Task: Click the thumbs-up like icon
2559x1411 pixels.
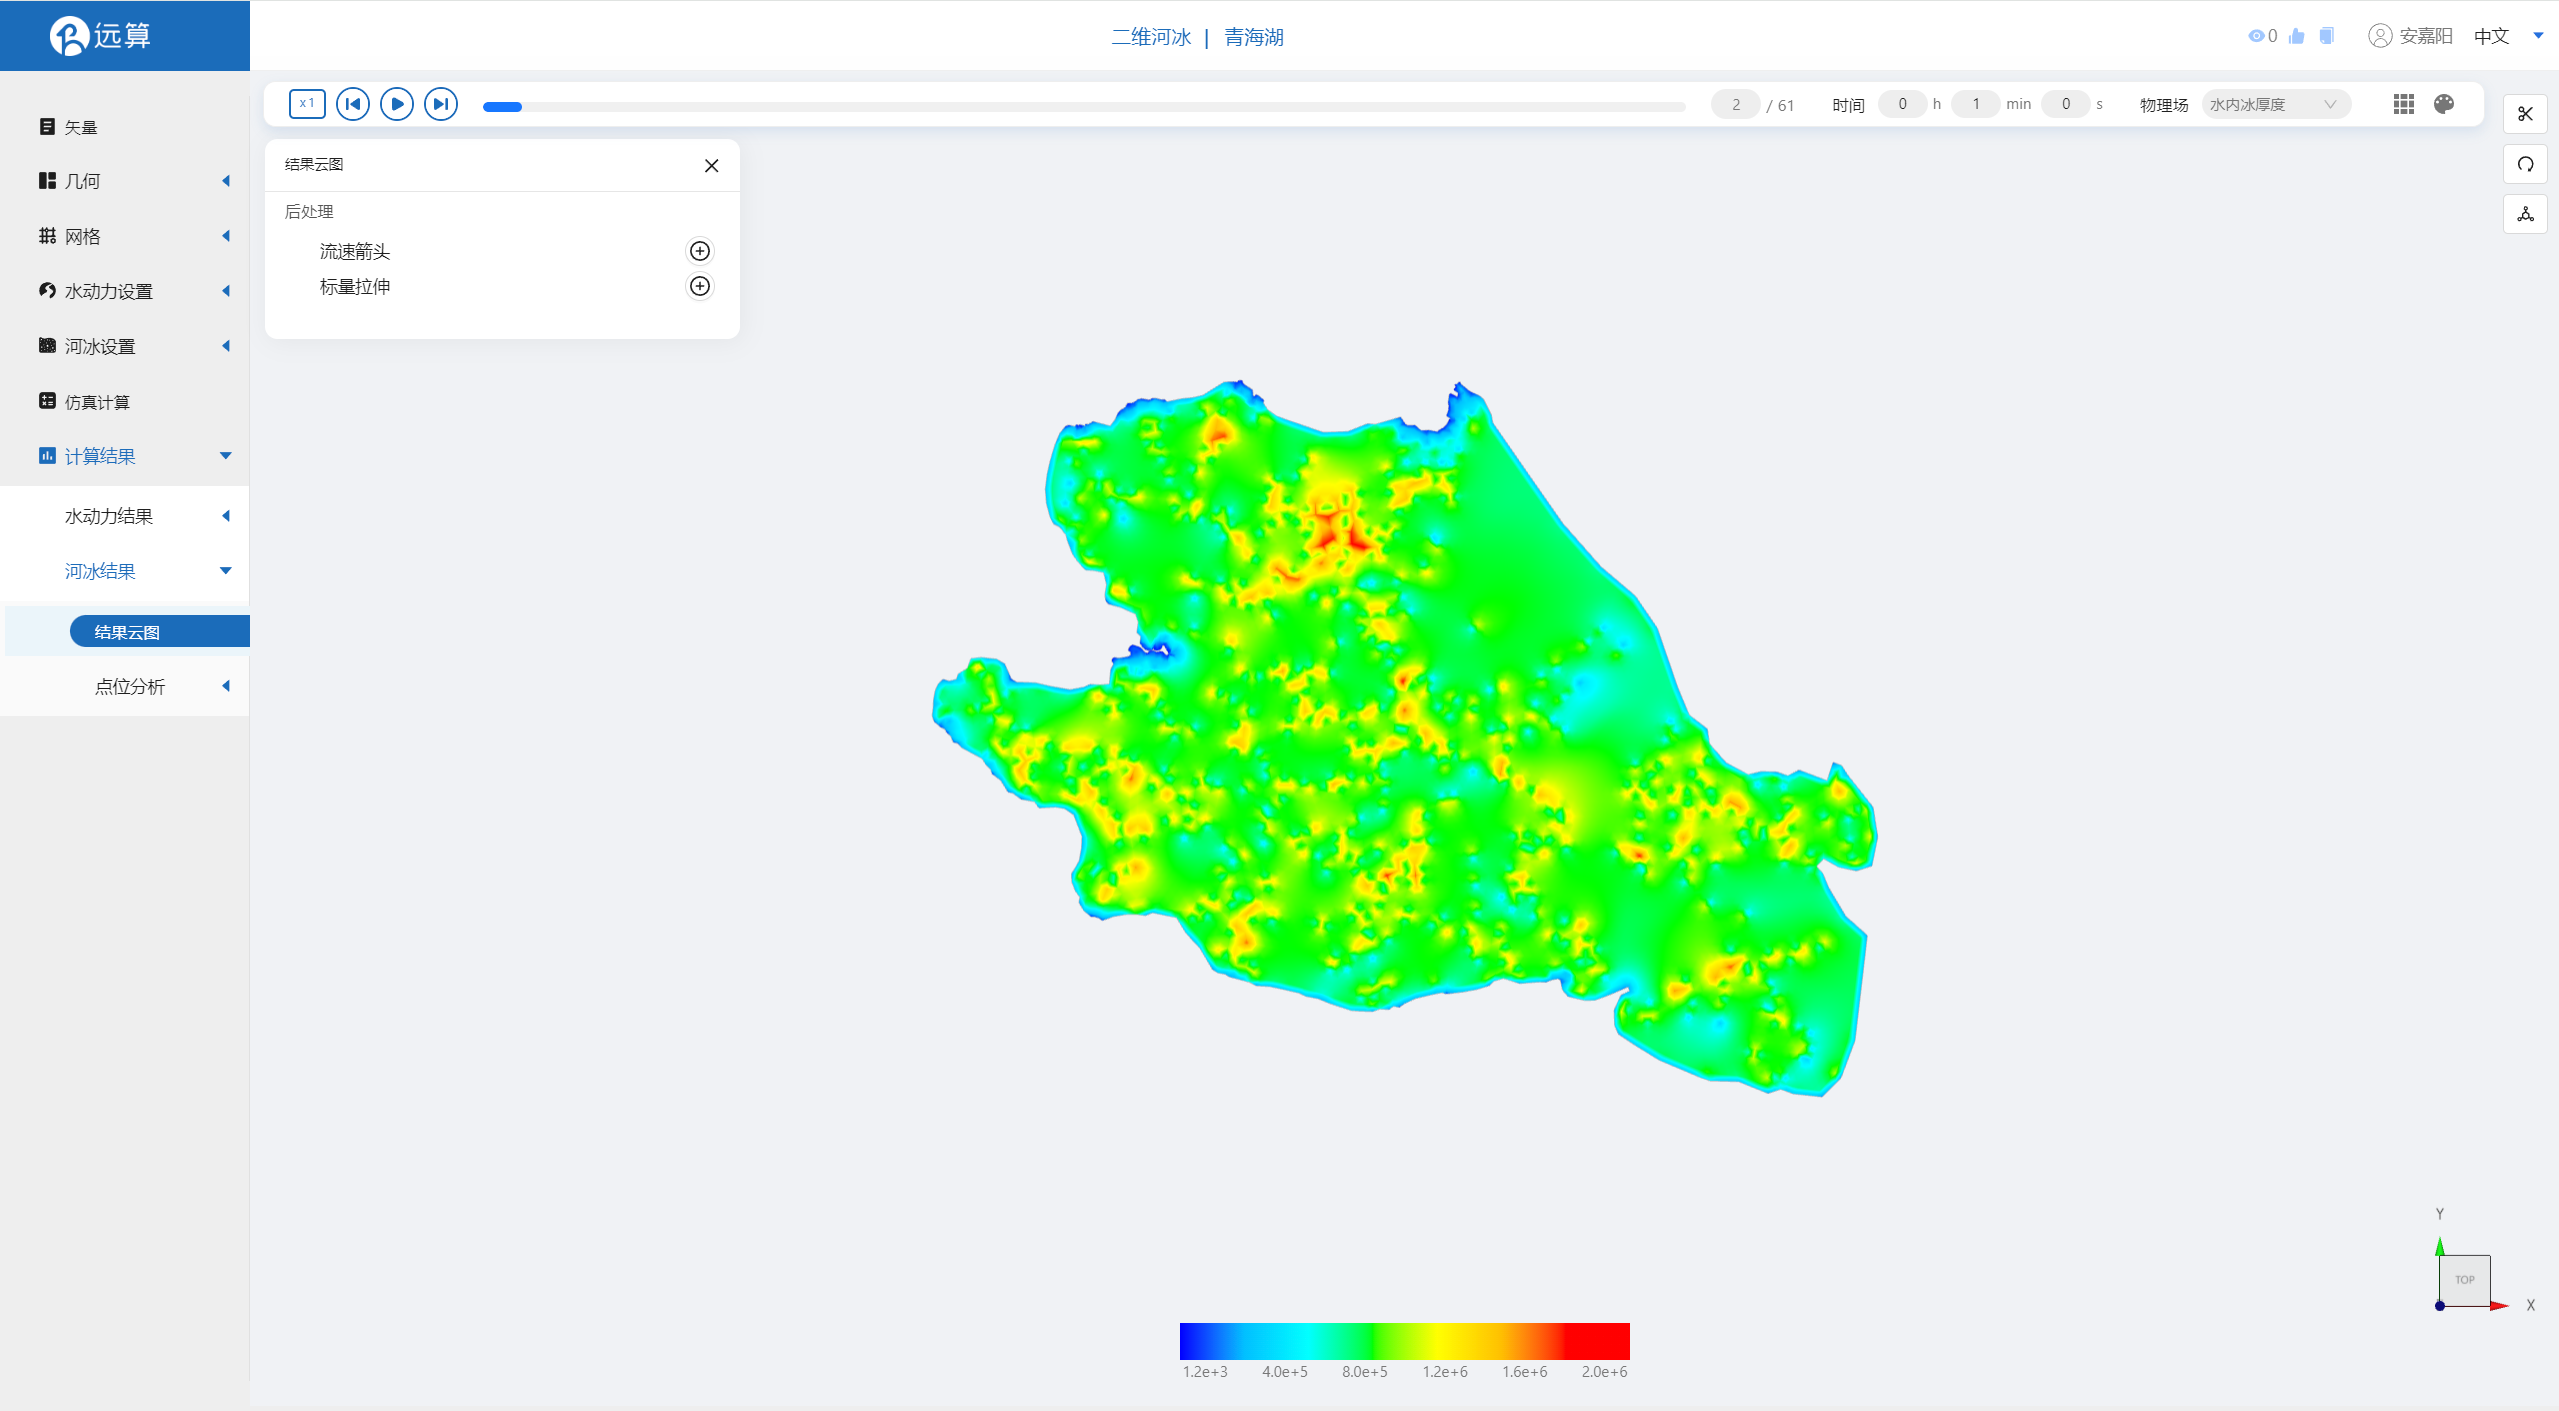Action: tap(2297, 36)
